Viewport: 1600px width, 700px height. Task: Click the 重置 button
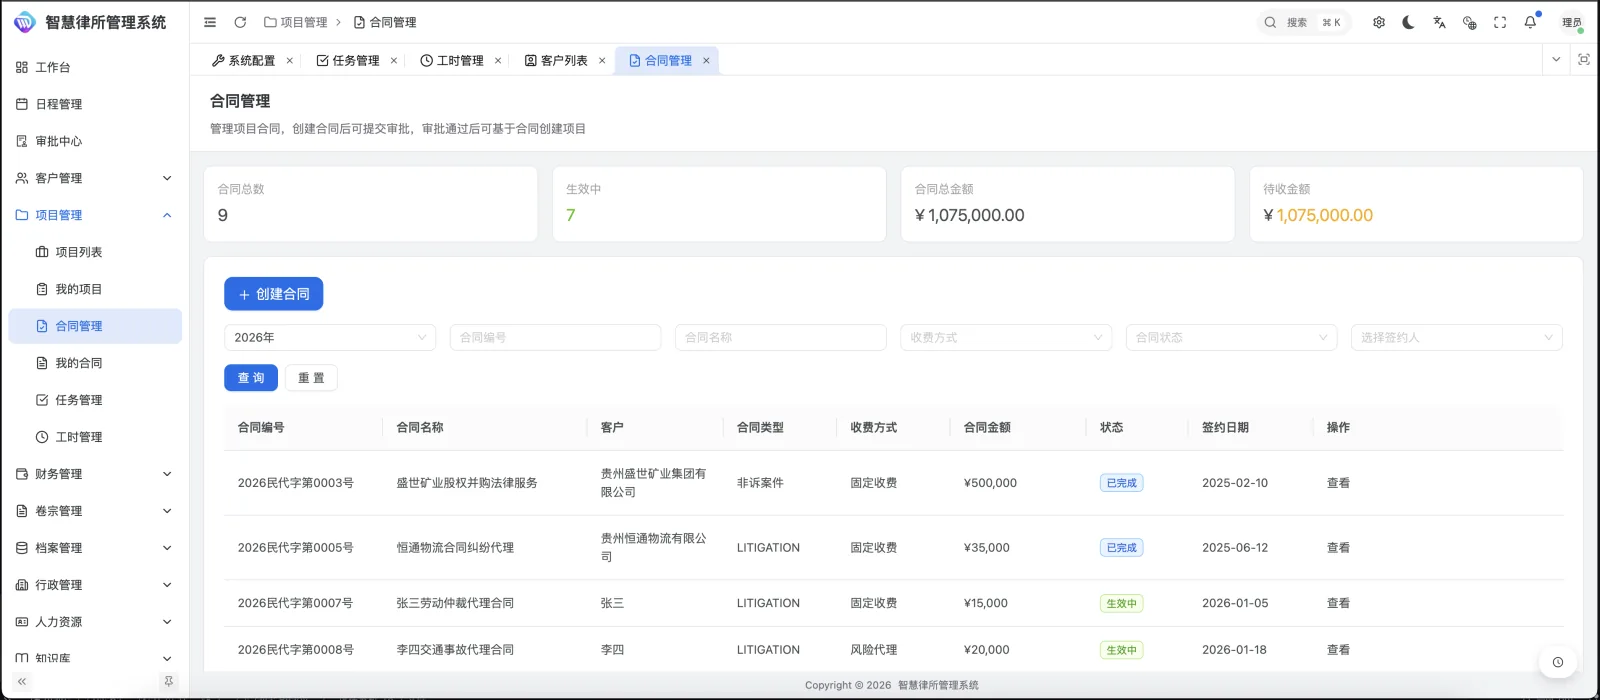pyautogui.click(x=311, y=378)
